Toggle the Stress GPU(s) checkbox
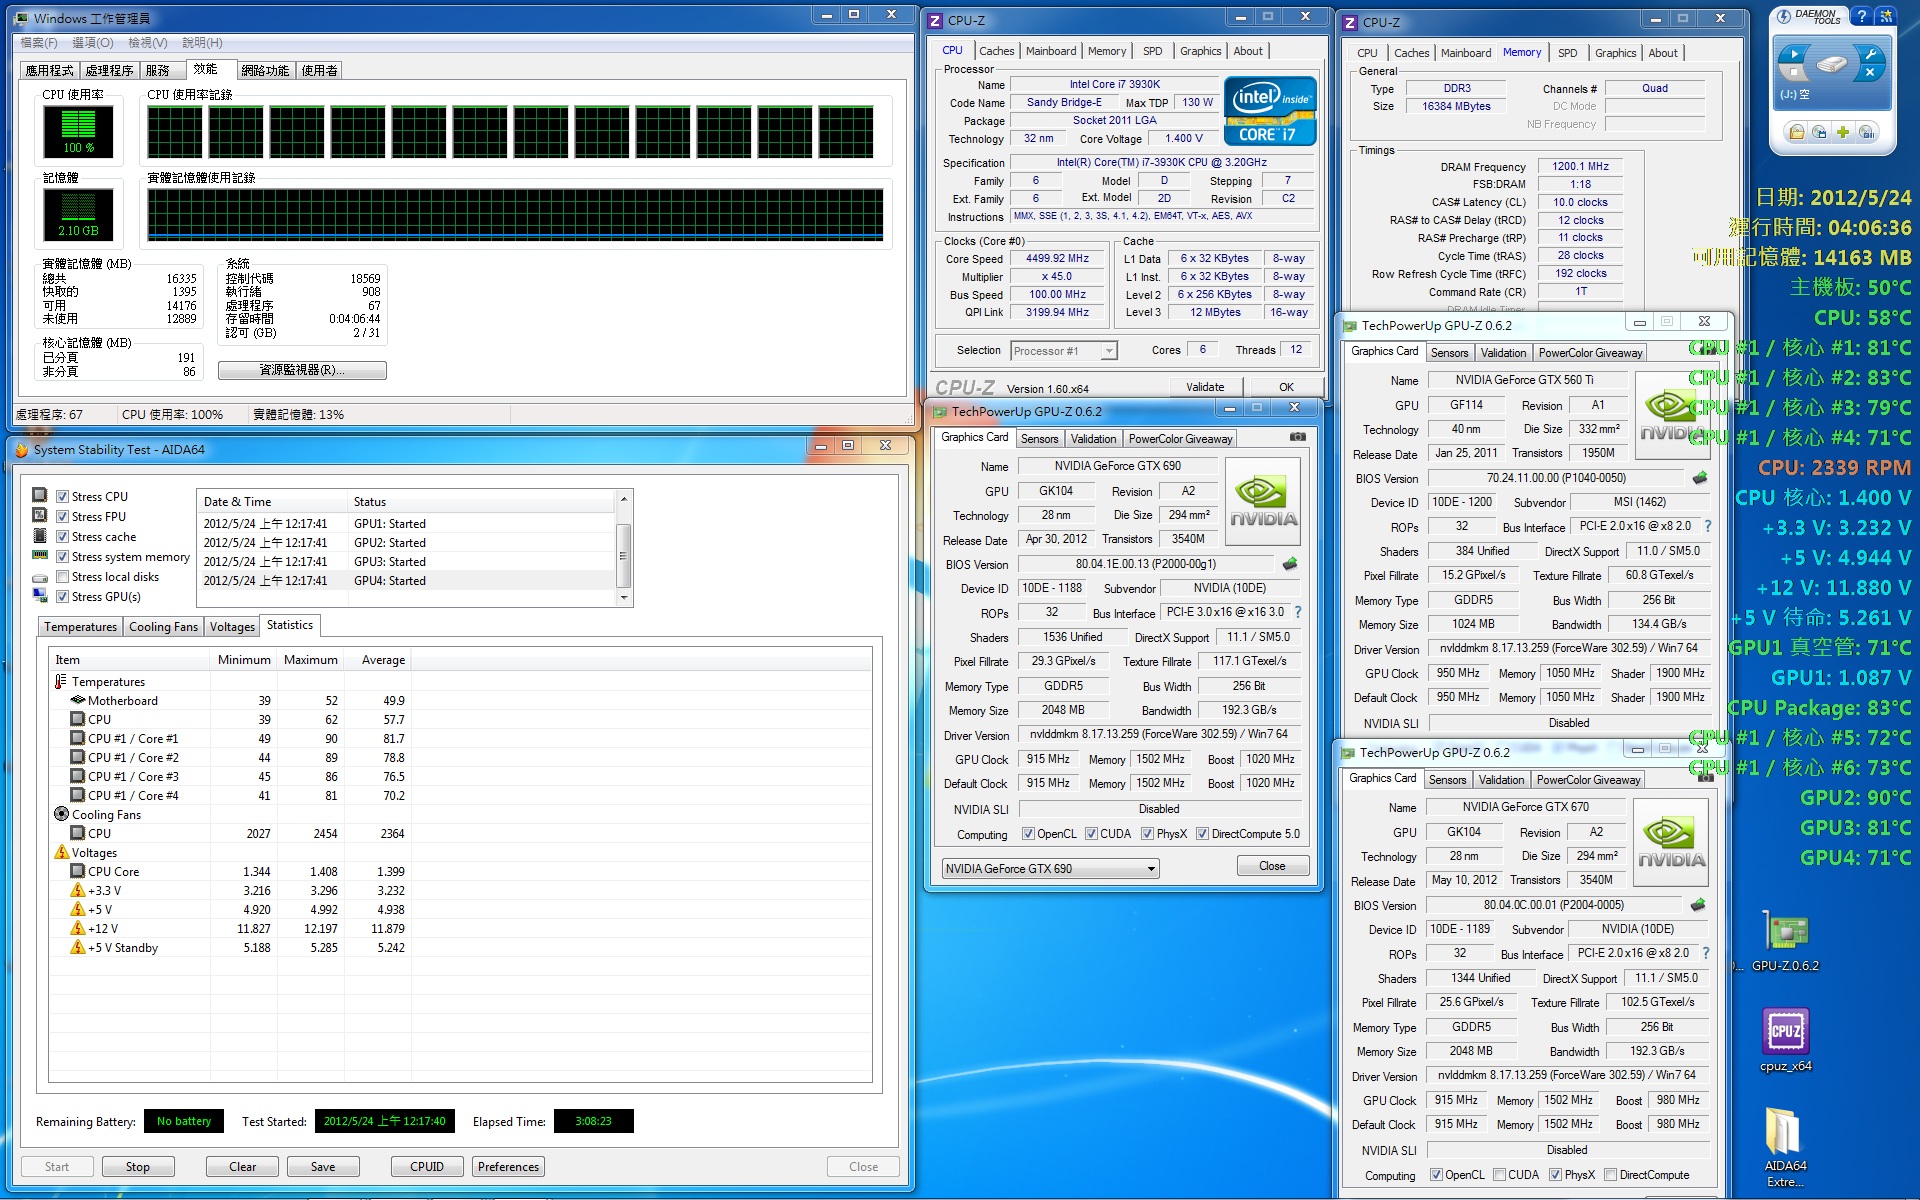This screenshot has height=1200, width=1920. click(62, 597)
